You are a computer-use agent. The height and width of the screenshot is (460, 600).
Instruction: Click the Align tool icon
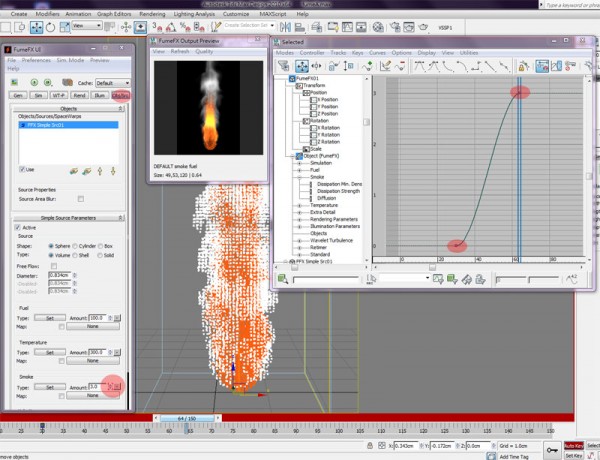pyautogui.click(x=300, y=27)
